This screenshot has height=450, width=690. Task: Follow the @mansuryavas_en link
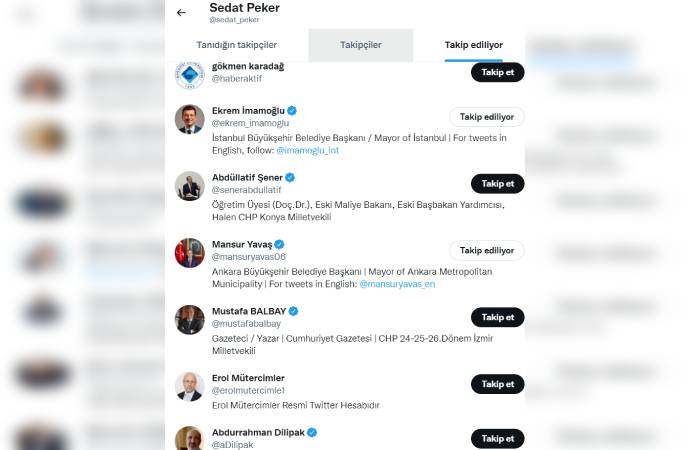tap(397, 284)
